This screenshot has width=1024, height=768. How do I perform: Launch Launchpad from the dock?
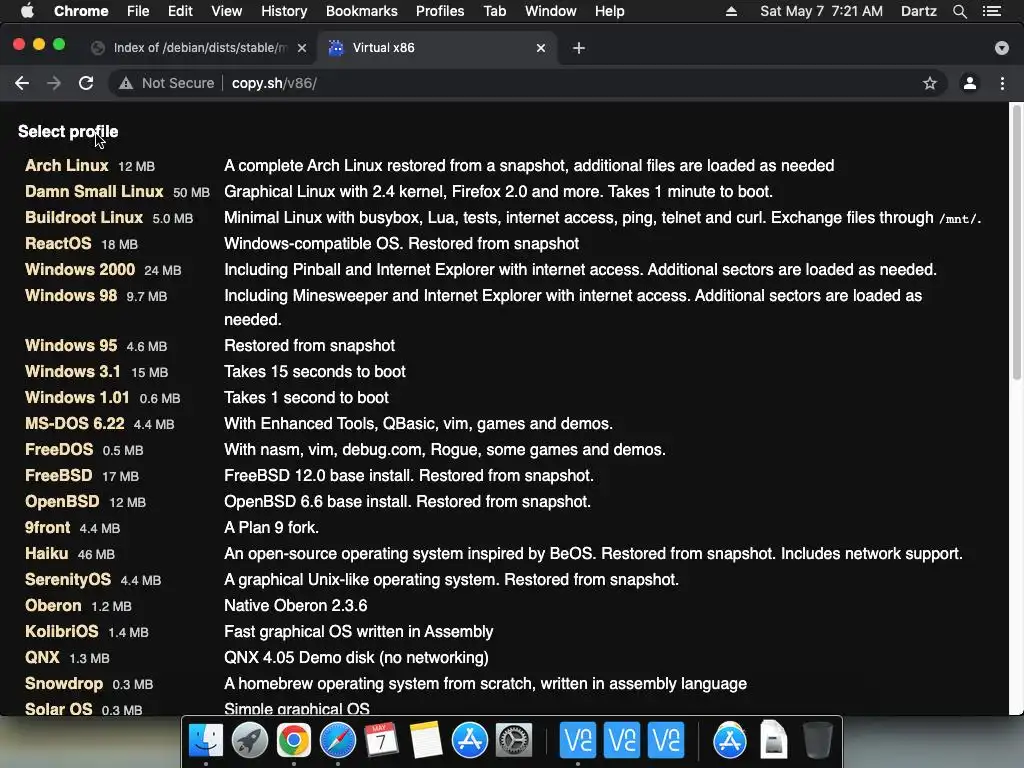click(249, 740)
